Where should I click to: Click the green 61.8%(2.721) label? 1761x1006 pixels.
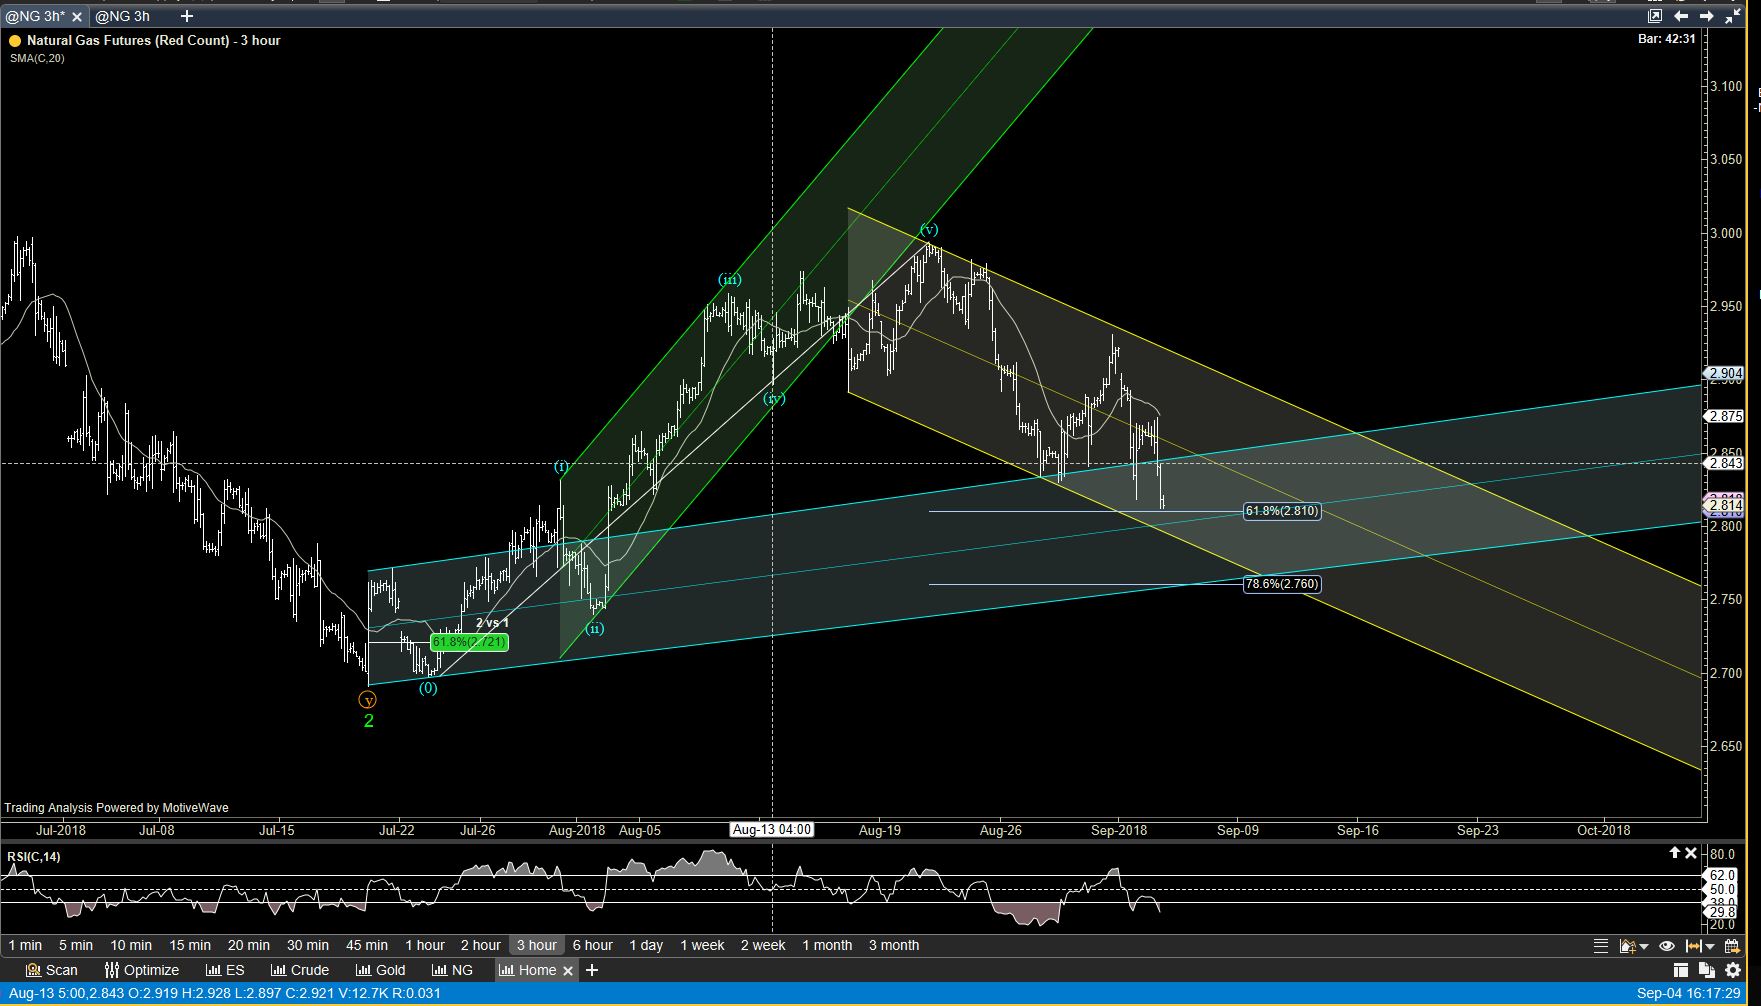click(469, 642)
